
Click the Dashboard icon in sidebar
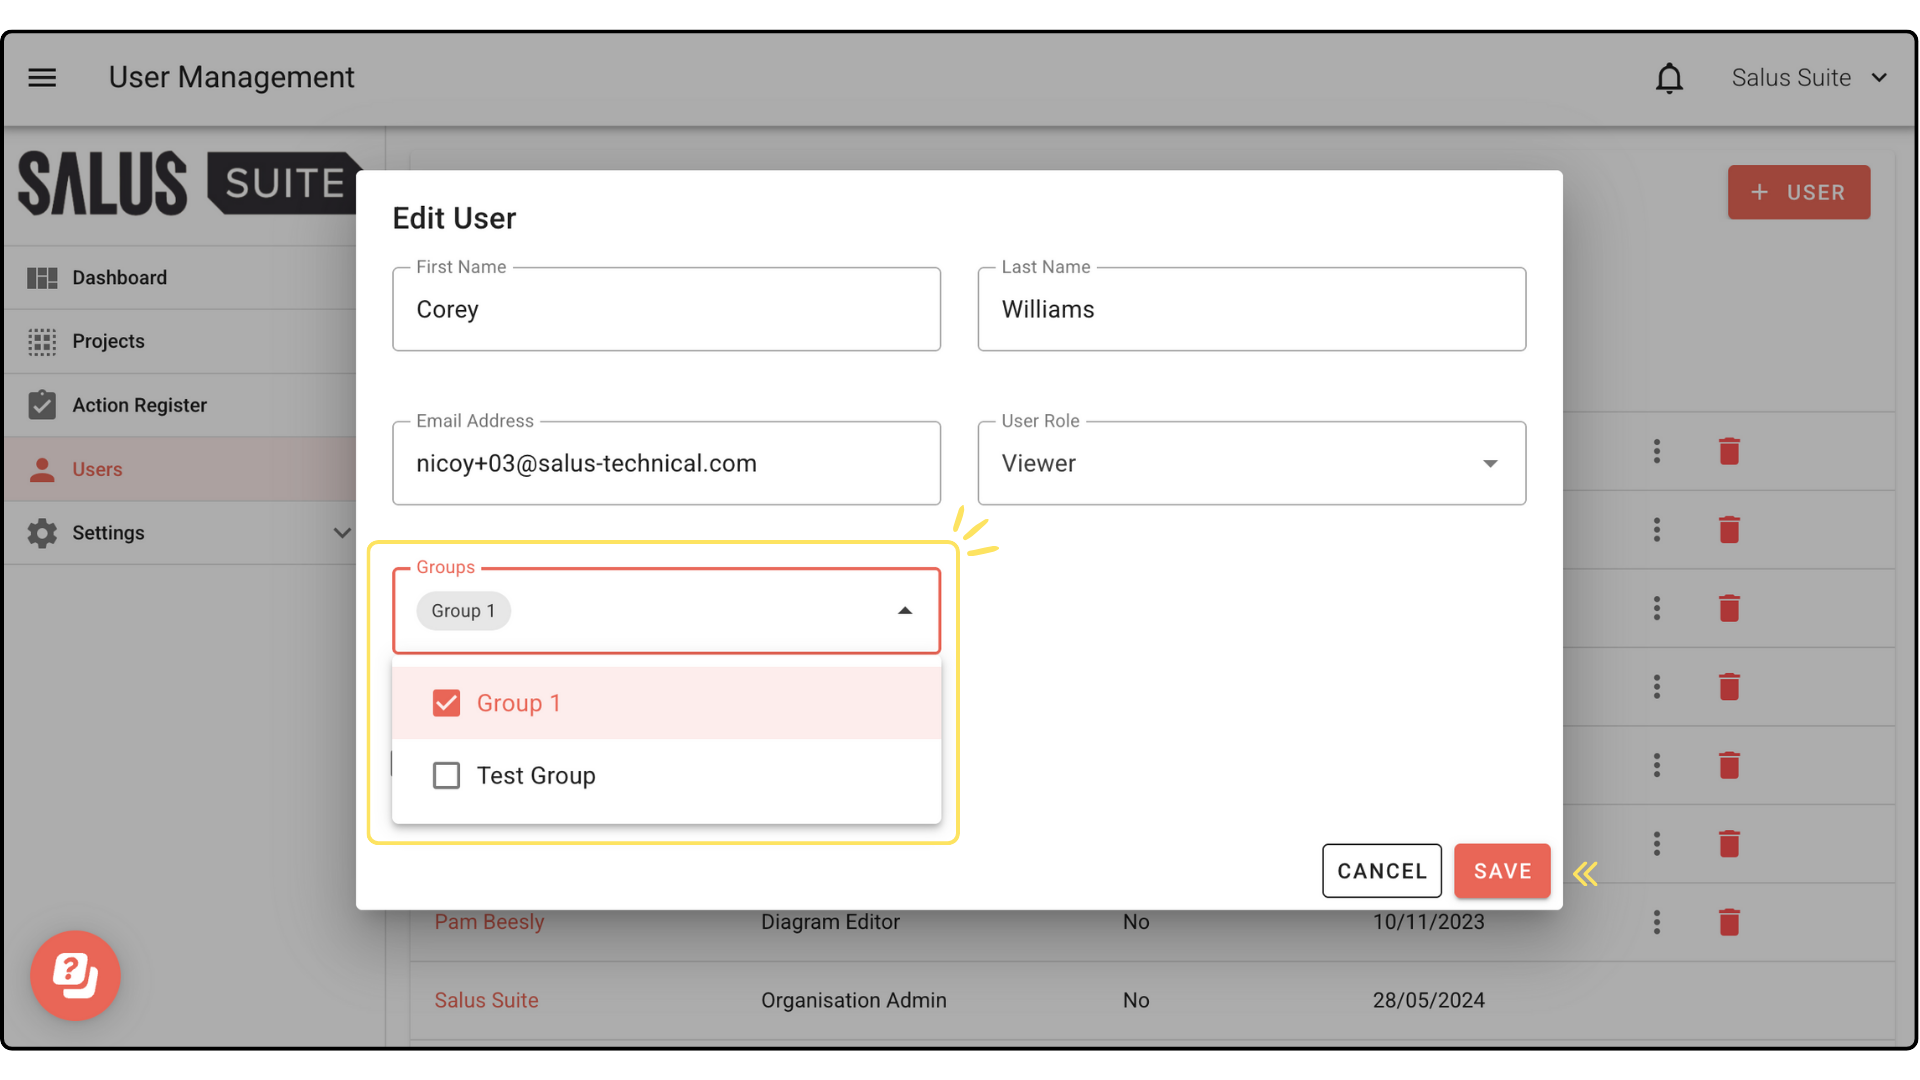pyautogui.click(x=42, y=278)
